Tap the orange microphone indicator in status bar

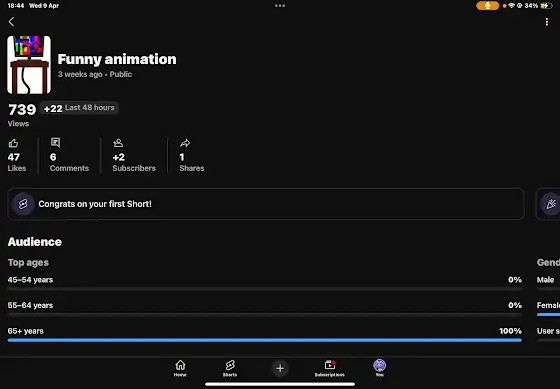coord(488,6)
